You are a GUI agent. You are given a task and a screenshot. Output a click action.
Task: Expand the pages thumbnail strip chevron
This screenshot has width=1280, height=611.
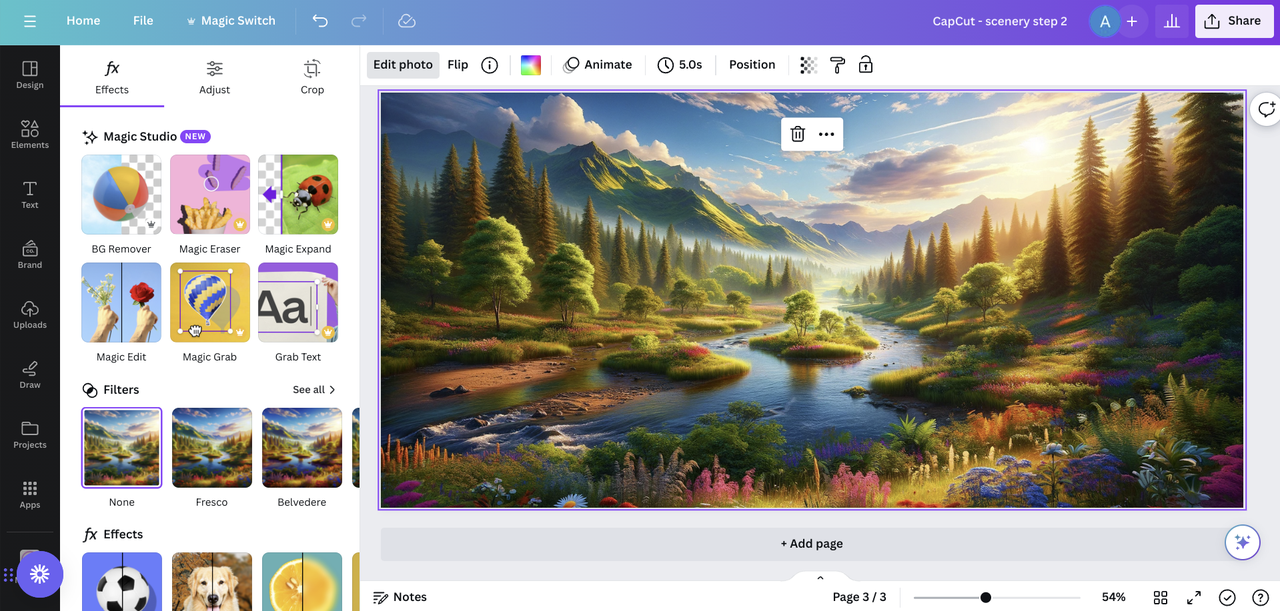point(820,578)
